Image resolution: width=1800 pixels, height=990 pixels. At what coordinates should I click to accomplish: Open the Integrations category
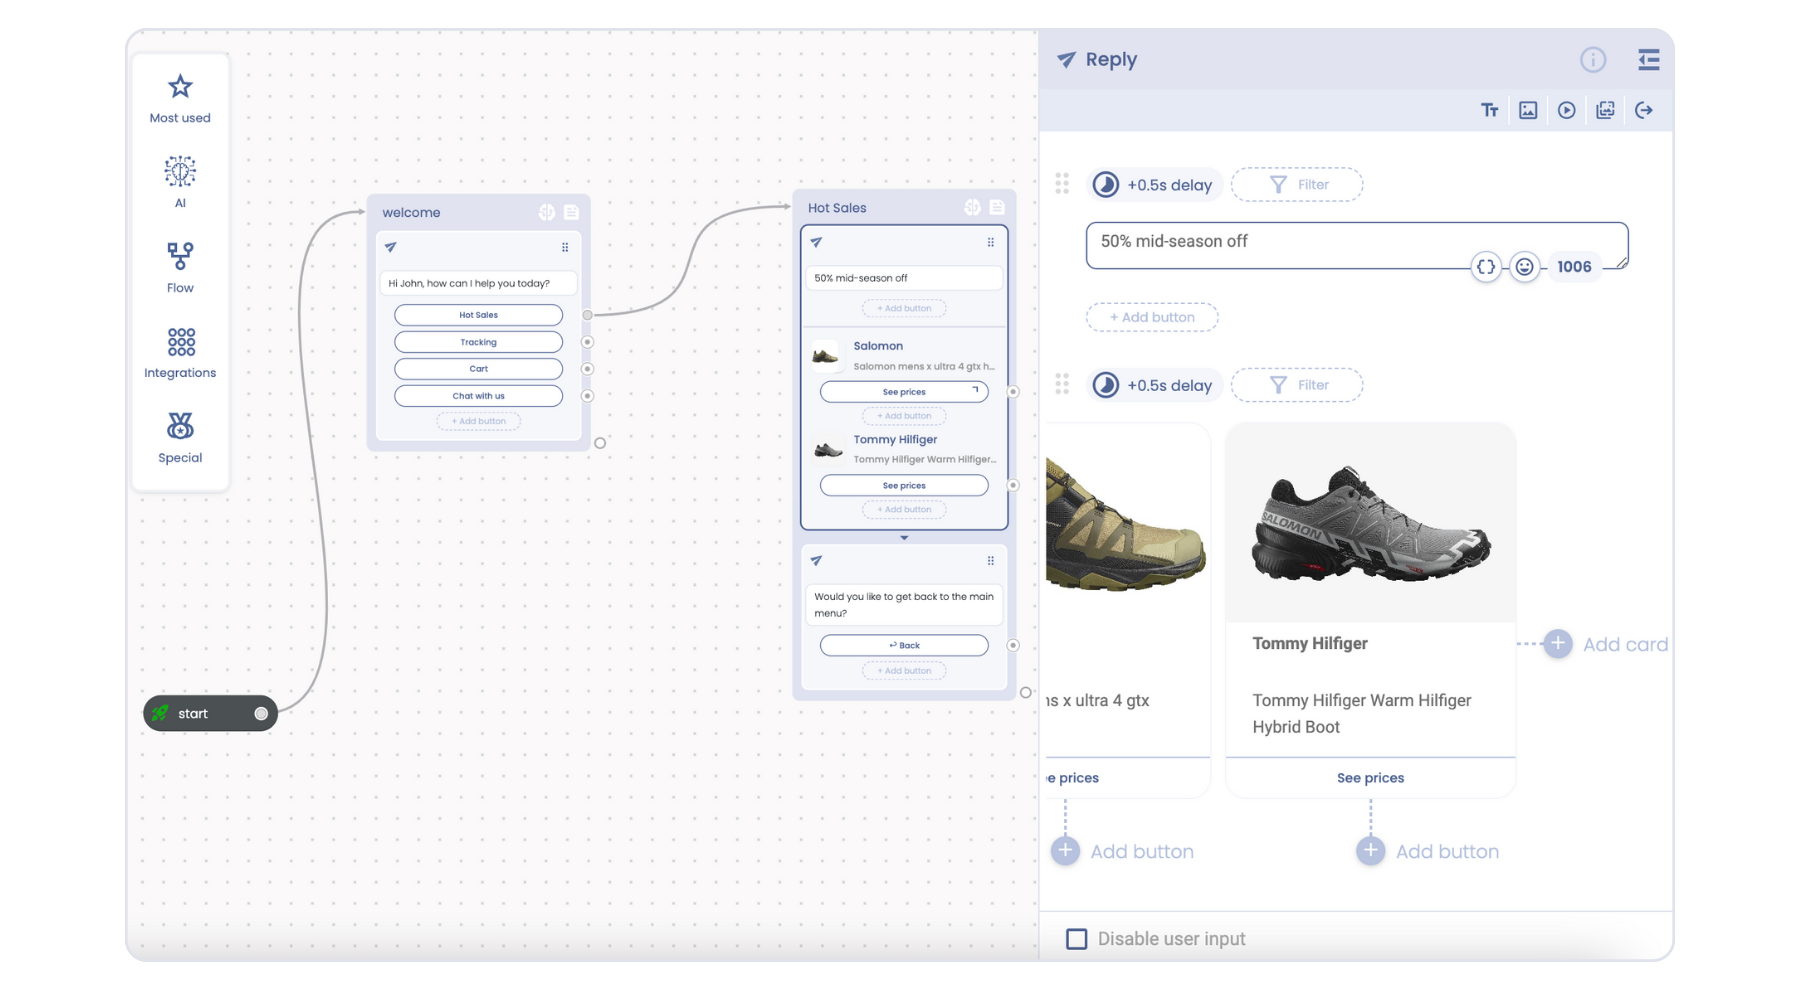(180, 353)
